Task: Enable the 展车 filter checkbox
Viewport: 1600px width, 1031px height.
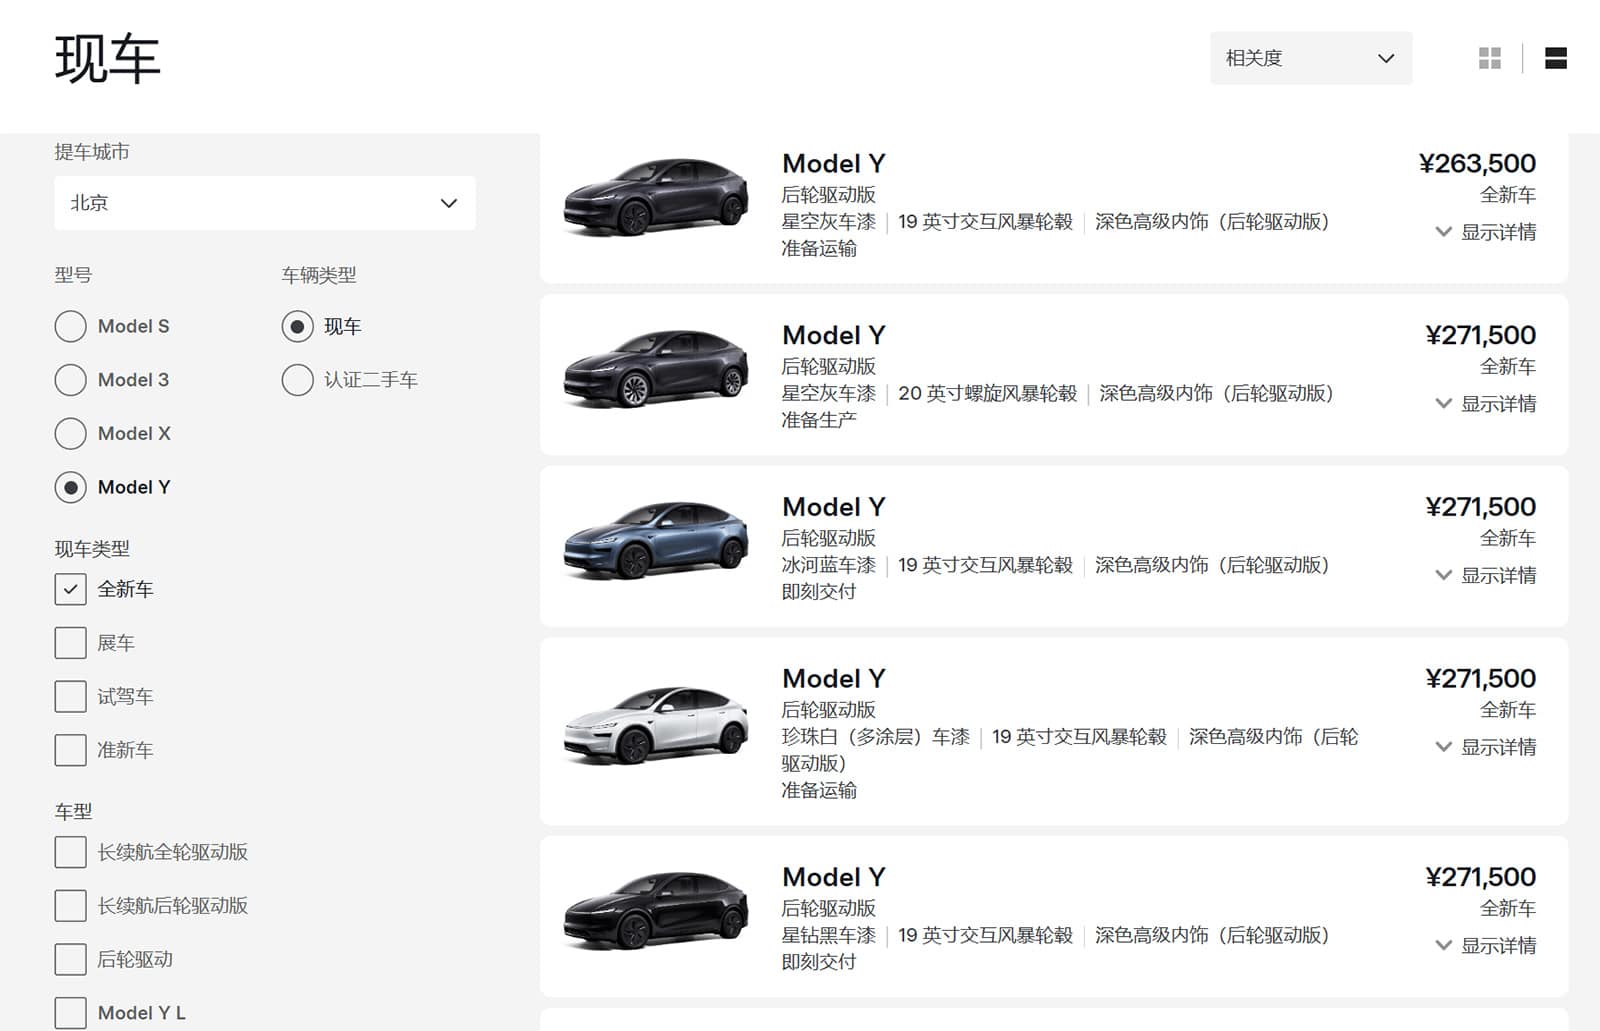Action: pos(69,643)
